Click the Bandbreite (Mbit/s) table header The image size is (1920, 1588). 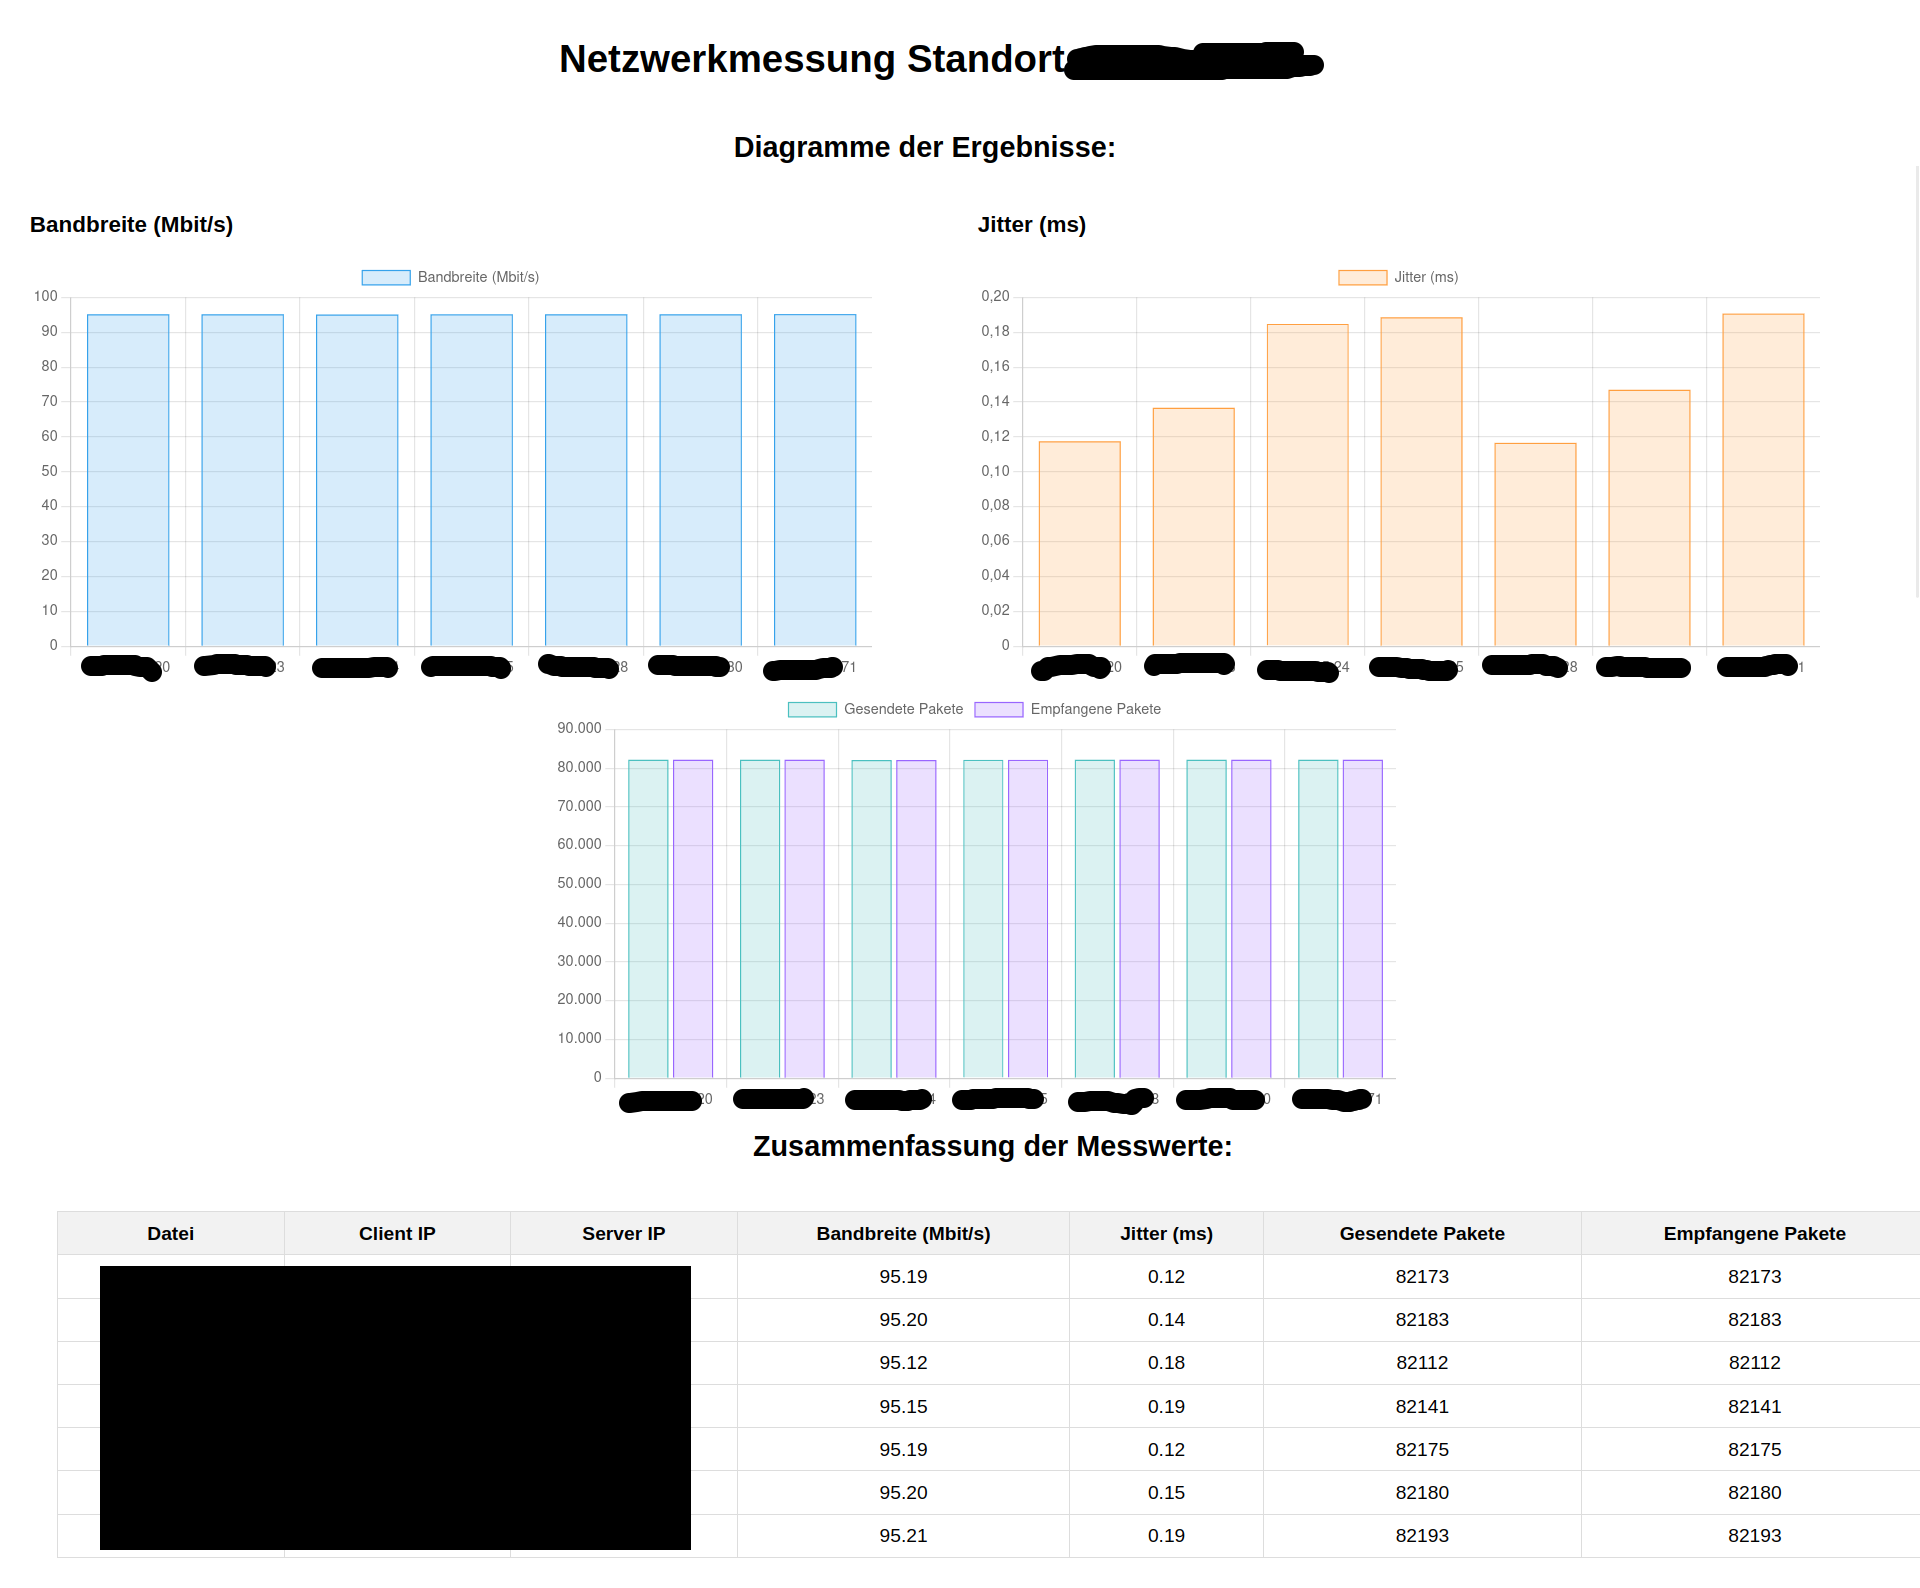[x=903, y=1234]
